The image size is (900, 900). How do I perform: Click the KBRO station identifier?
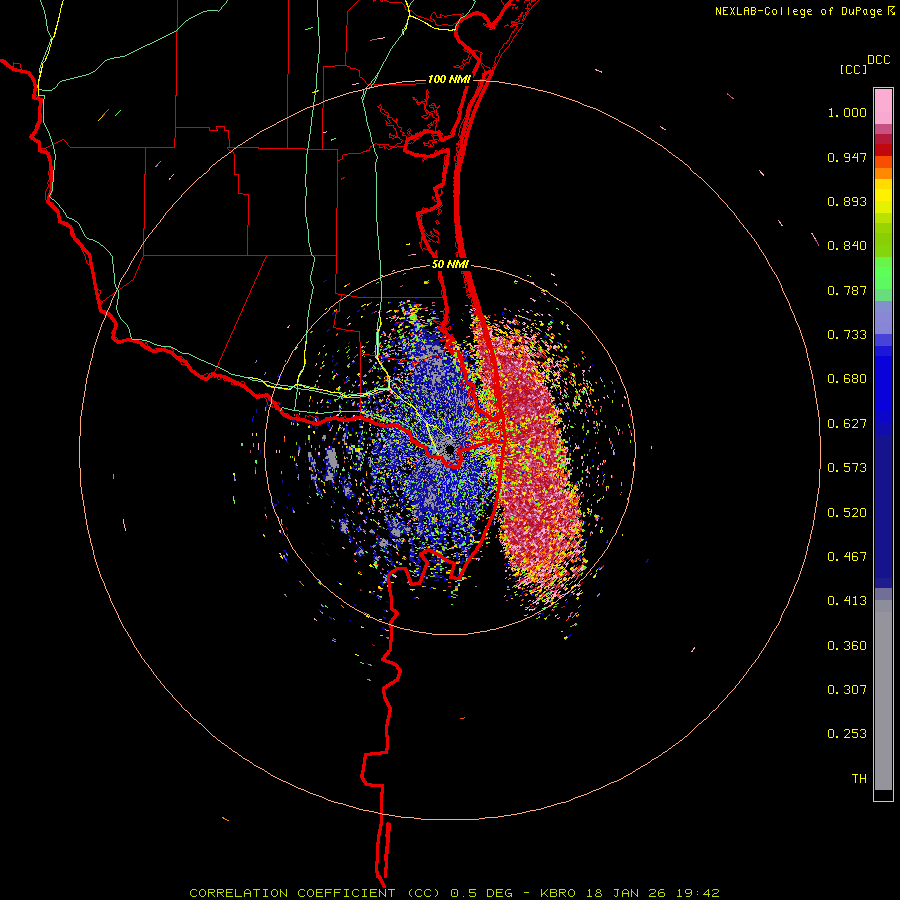(x=560, y=893)
